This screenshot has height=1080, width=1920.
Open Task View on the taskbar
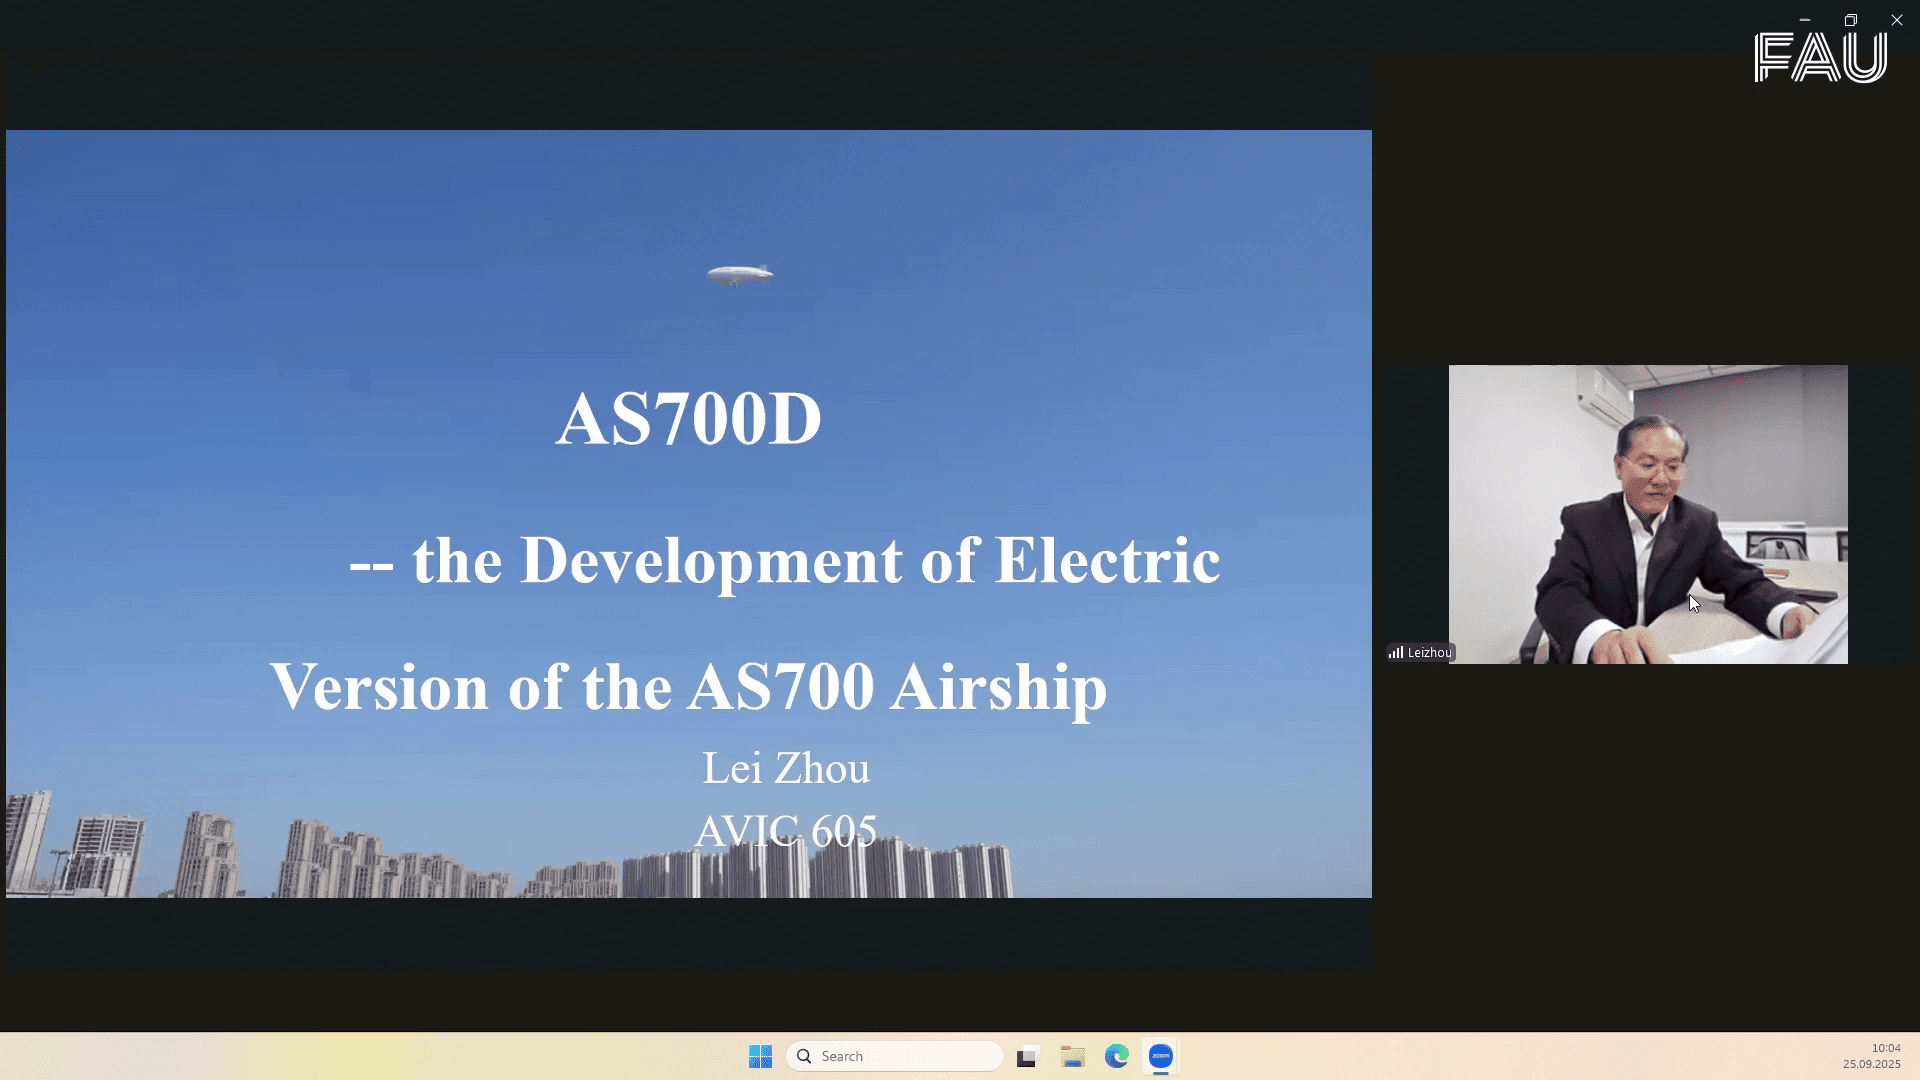pos(1027,1055)
